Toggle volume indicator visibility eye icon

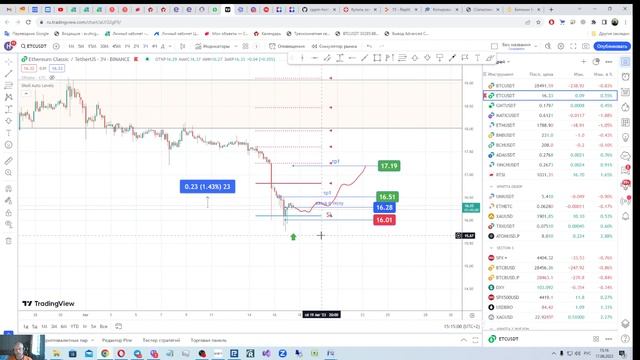point(52,78)
